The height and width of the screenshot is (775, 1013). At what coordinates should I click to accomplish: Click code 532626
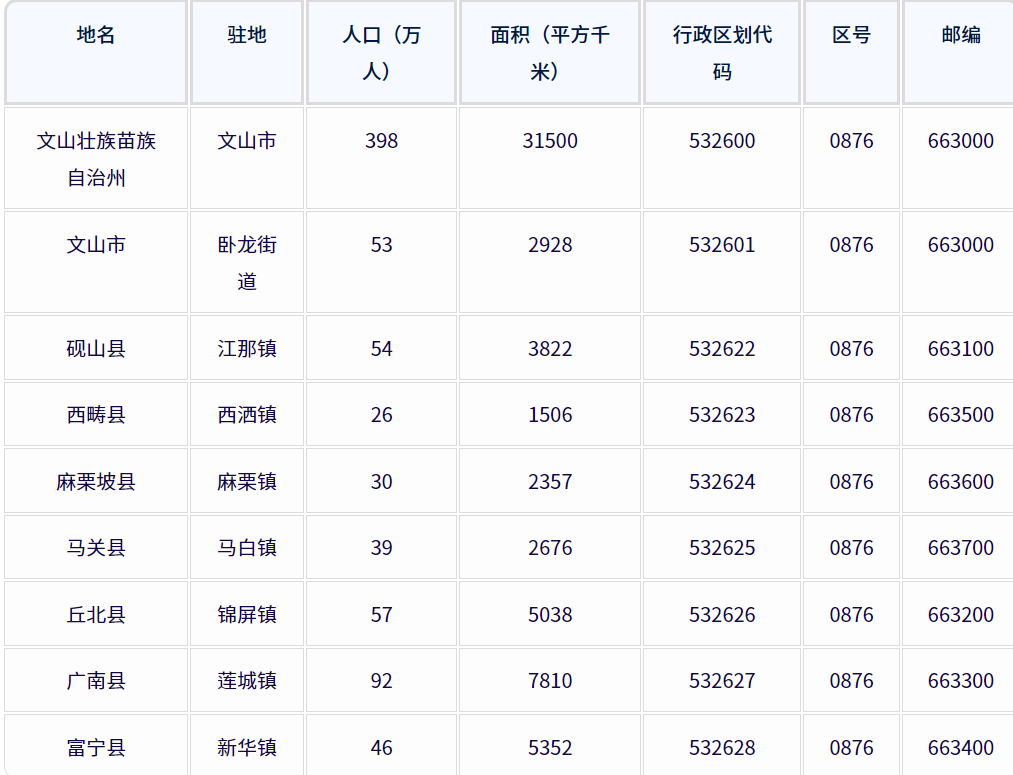pos(722,615)
